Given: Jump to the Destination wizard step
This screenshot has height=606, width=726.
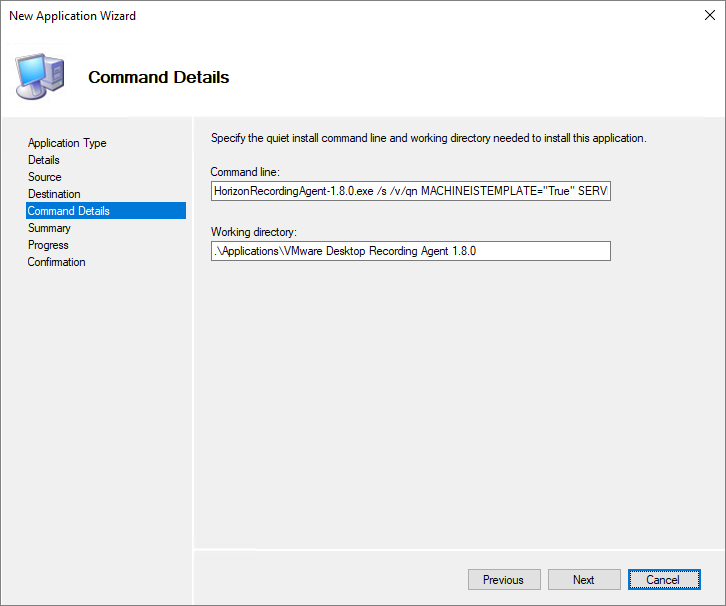Looking at the screenshot, I should point(54,194).
